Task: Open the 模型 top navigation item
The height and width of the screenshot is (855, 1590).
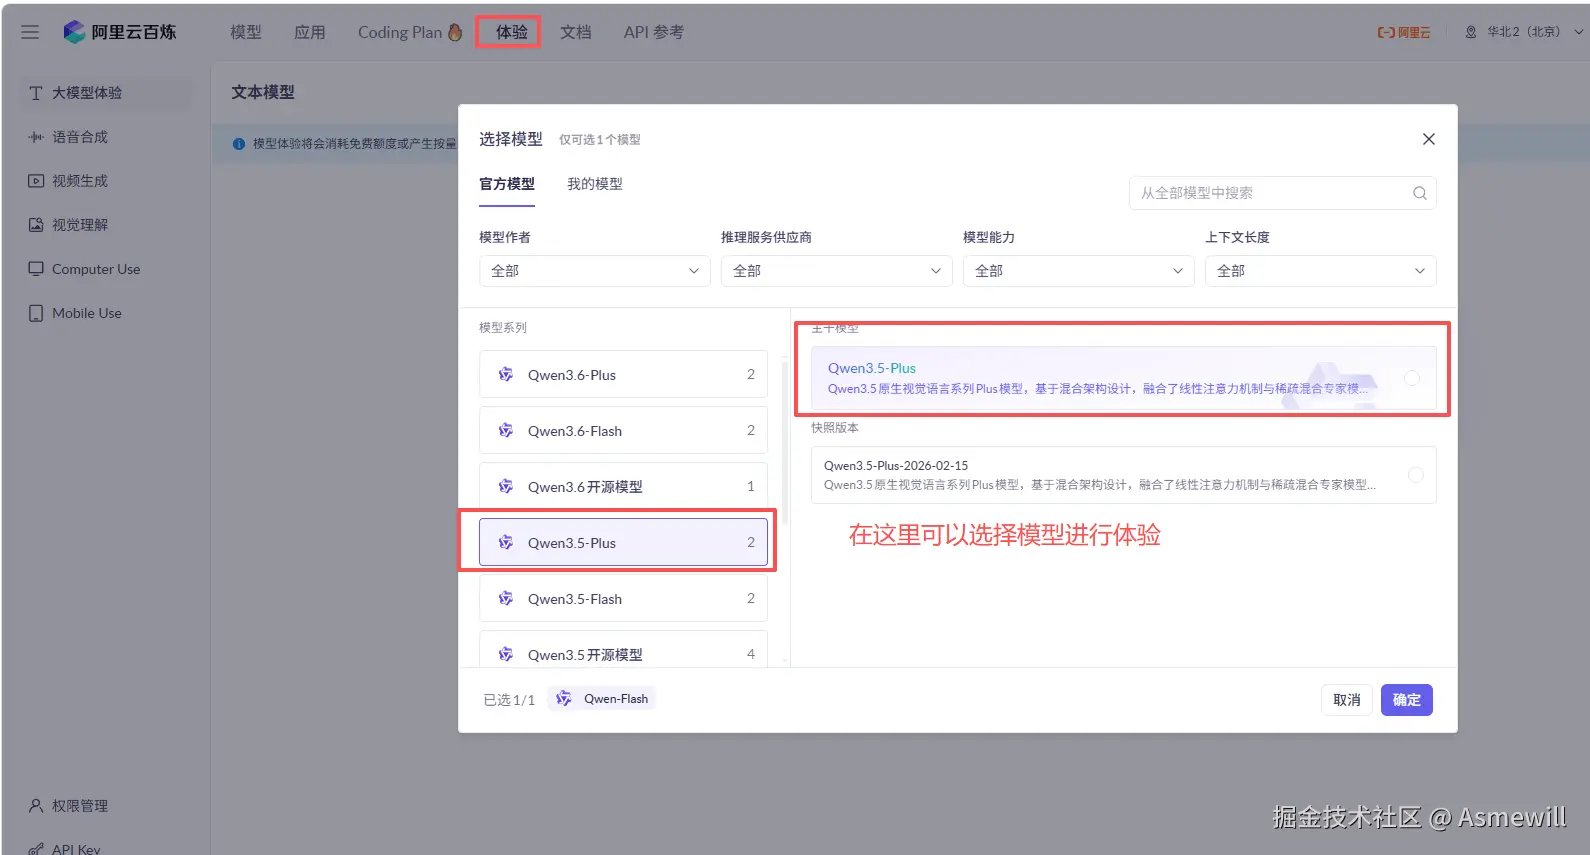Action: pos(246,32)
